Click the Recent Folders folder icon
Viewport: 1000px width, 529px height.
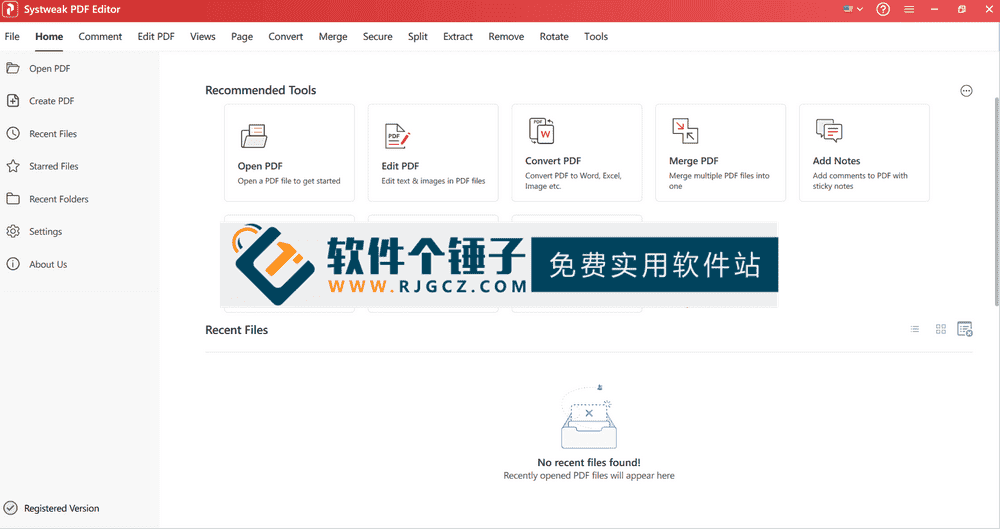13,198
